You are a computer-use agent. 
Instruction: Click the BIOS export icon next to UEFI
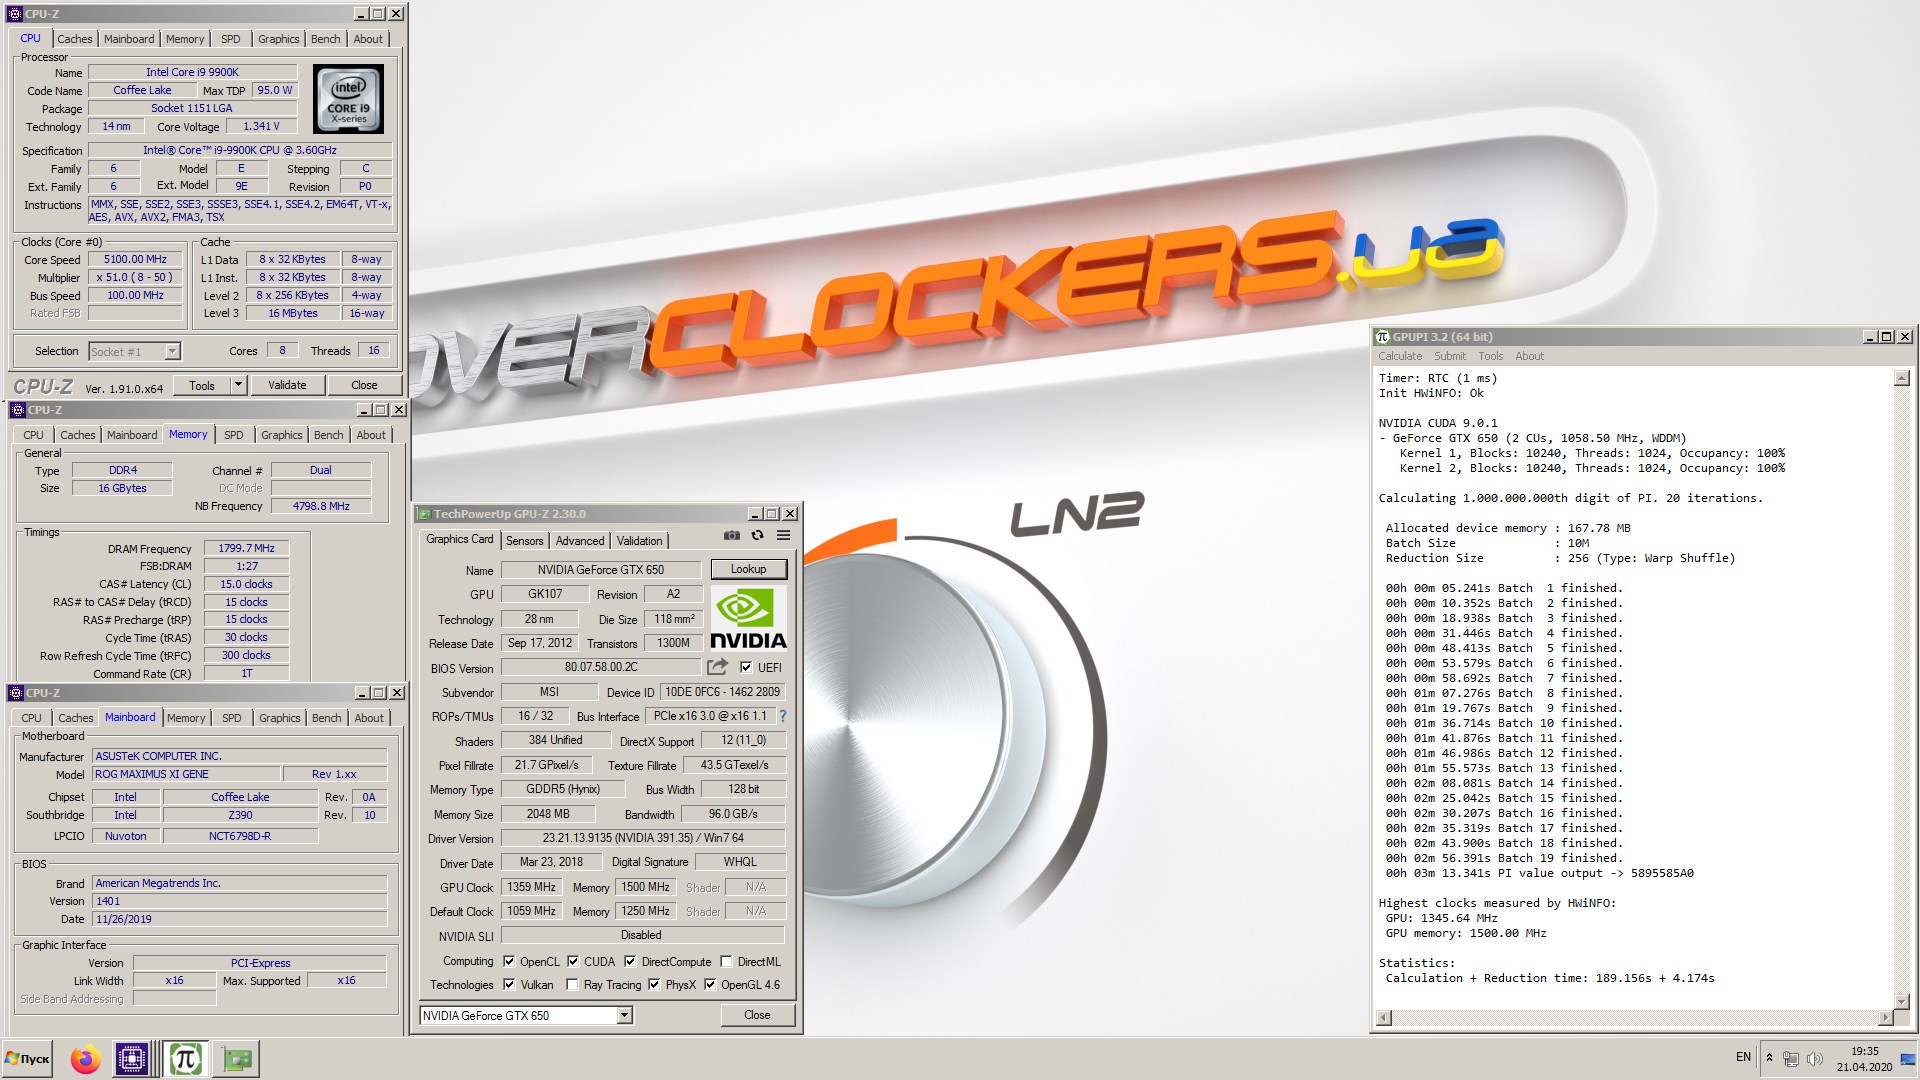coord(717,667)
